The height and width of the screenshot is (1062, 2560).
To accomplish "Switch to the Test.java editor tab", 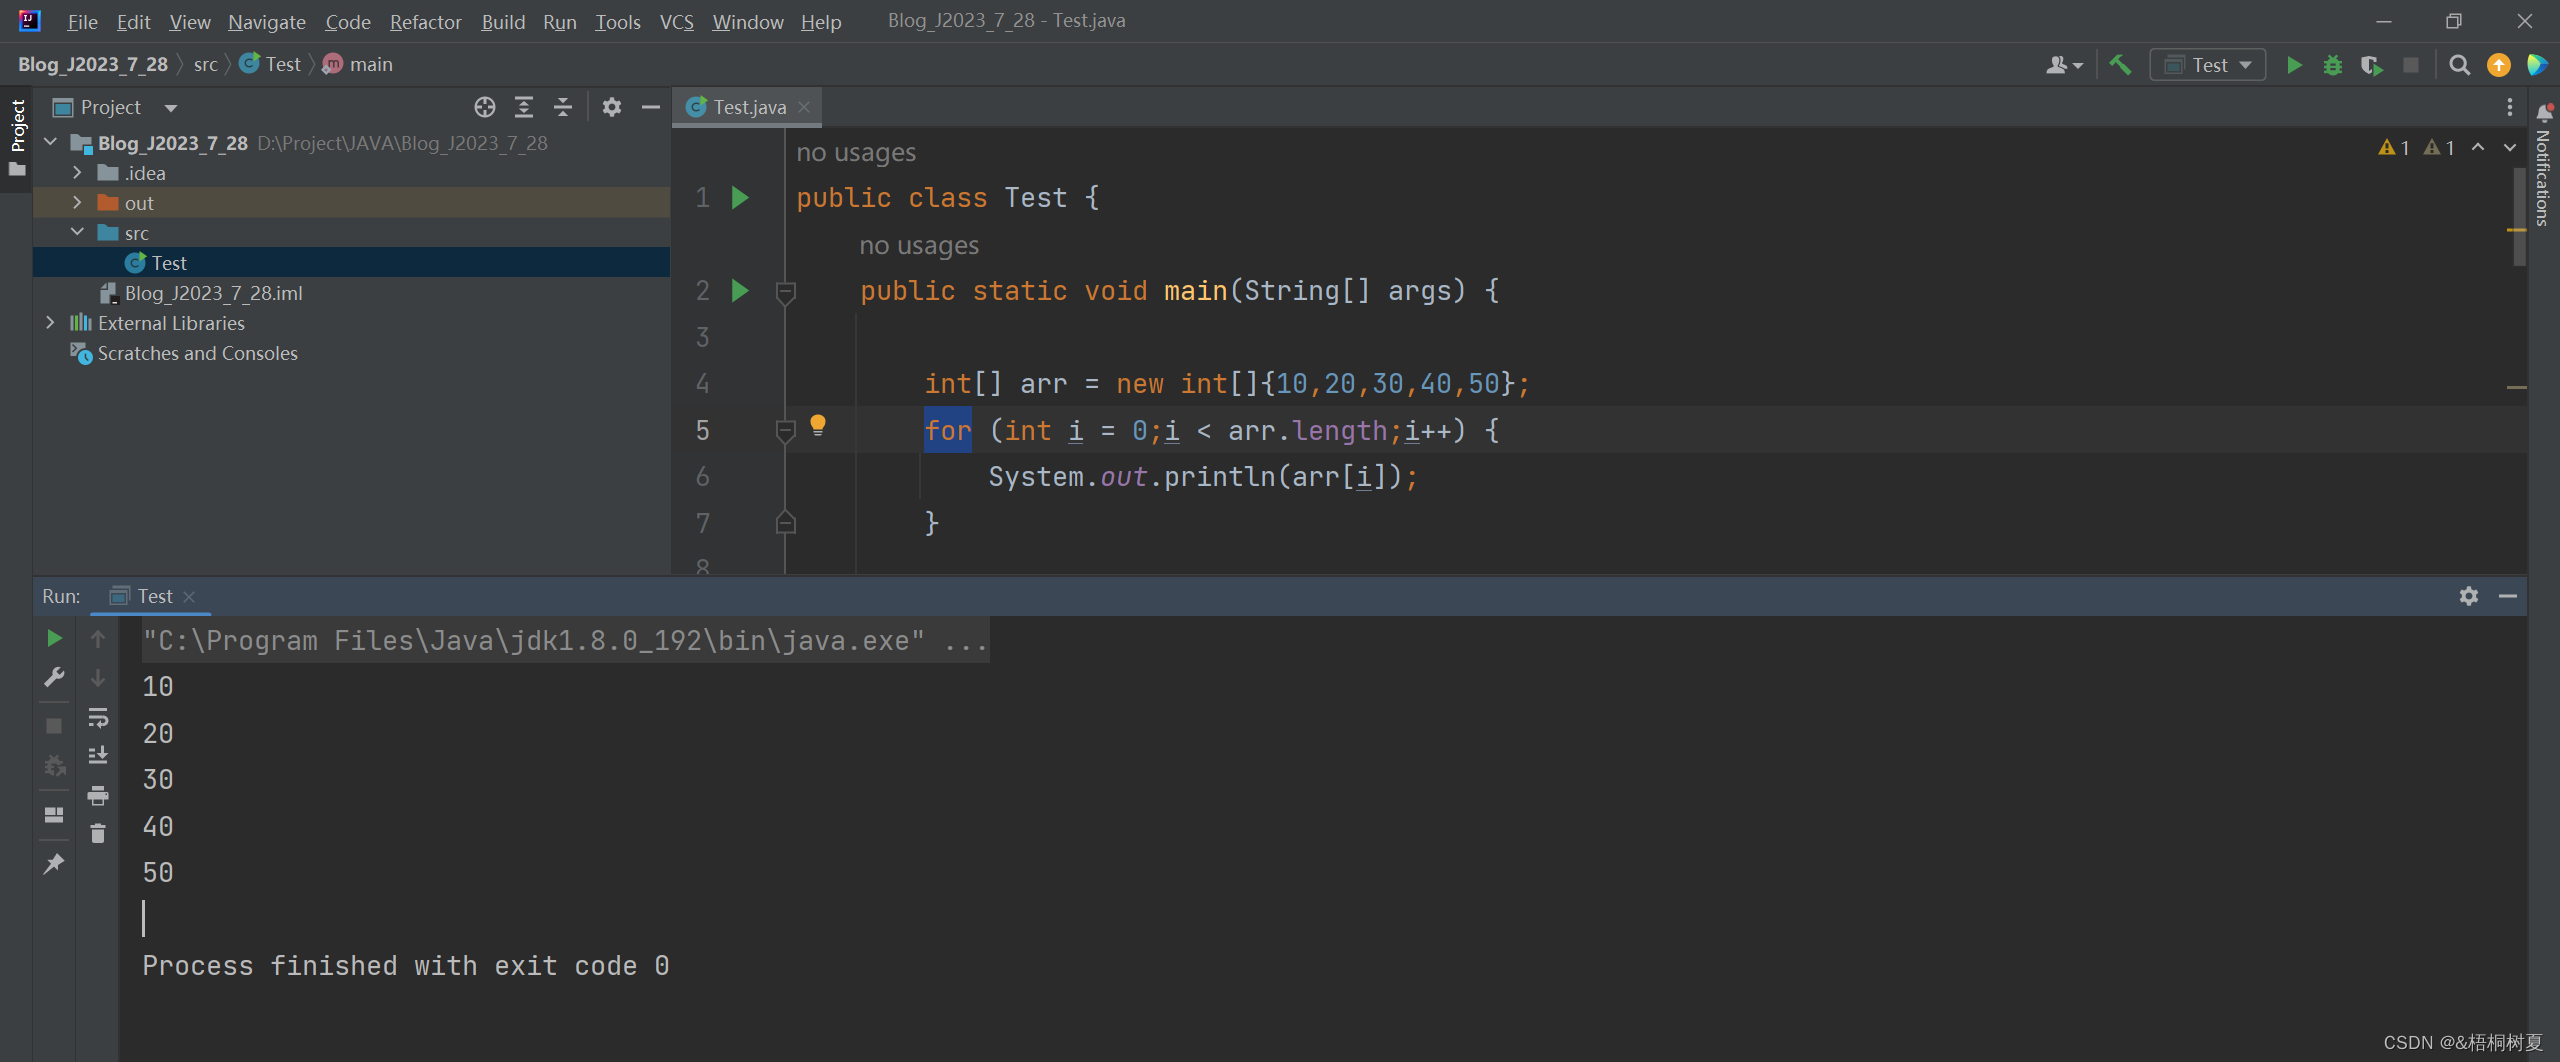I will pyautogui.click(x=748, y=107).
